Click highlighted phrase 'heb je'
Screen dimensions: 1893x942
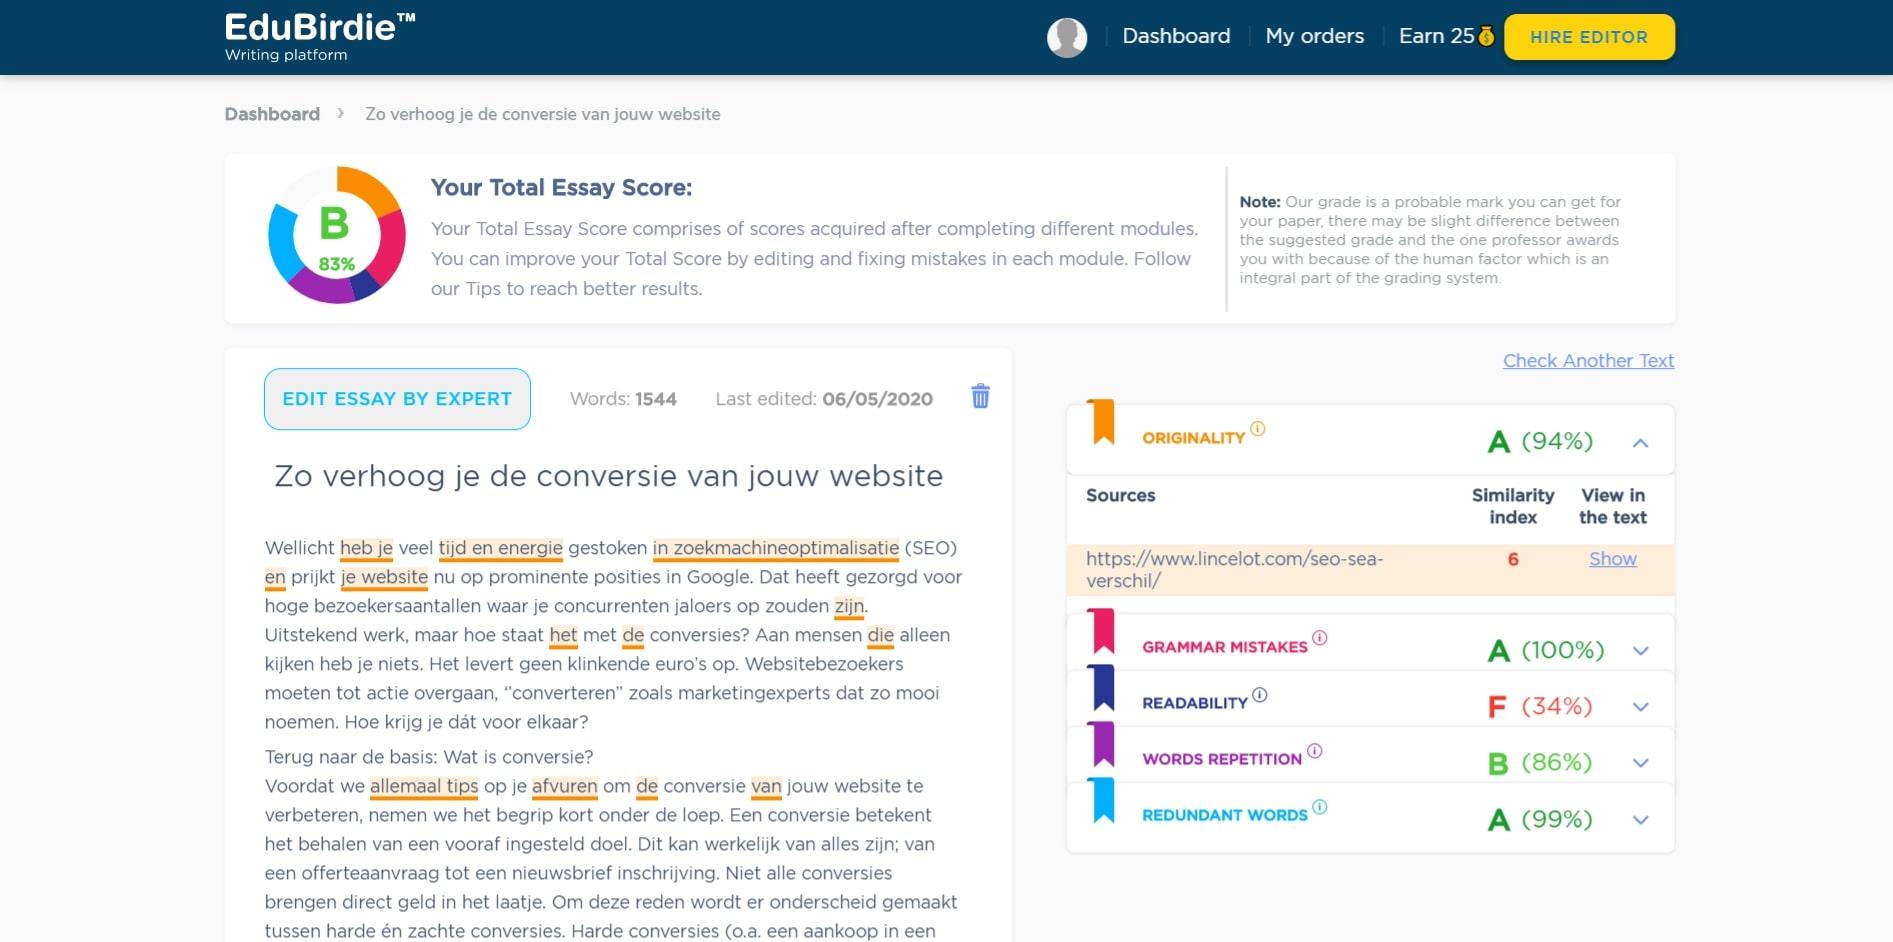click(x=366, y=548)
